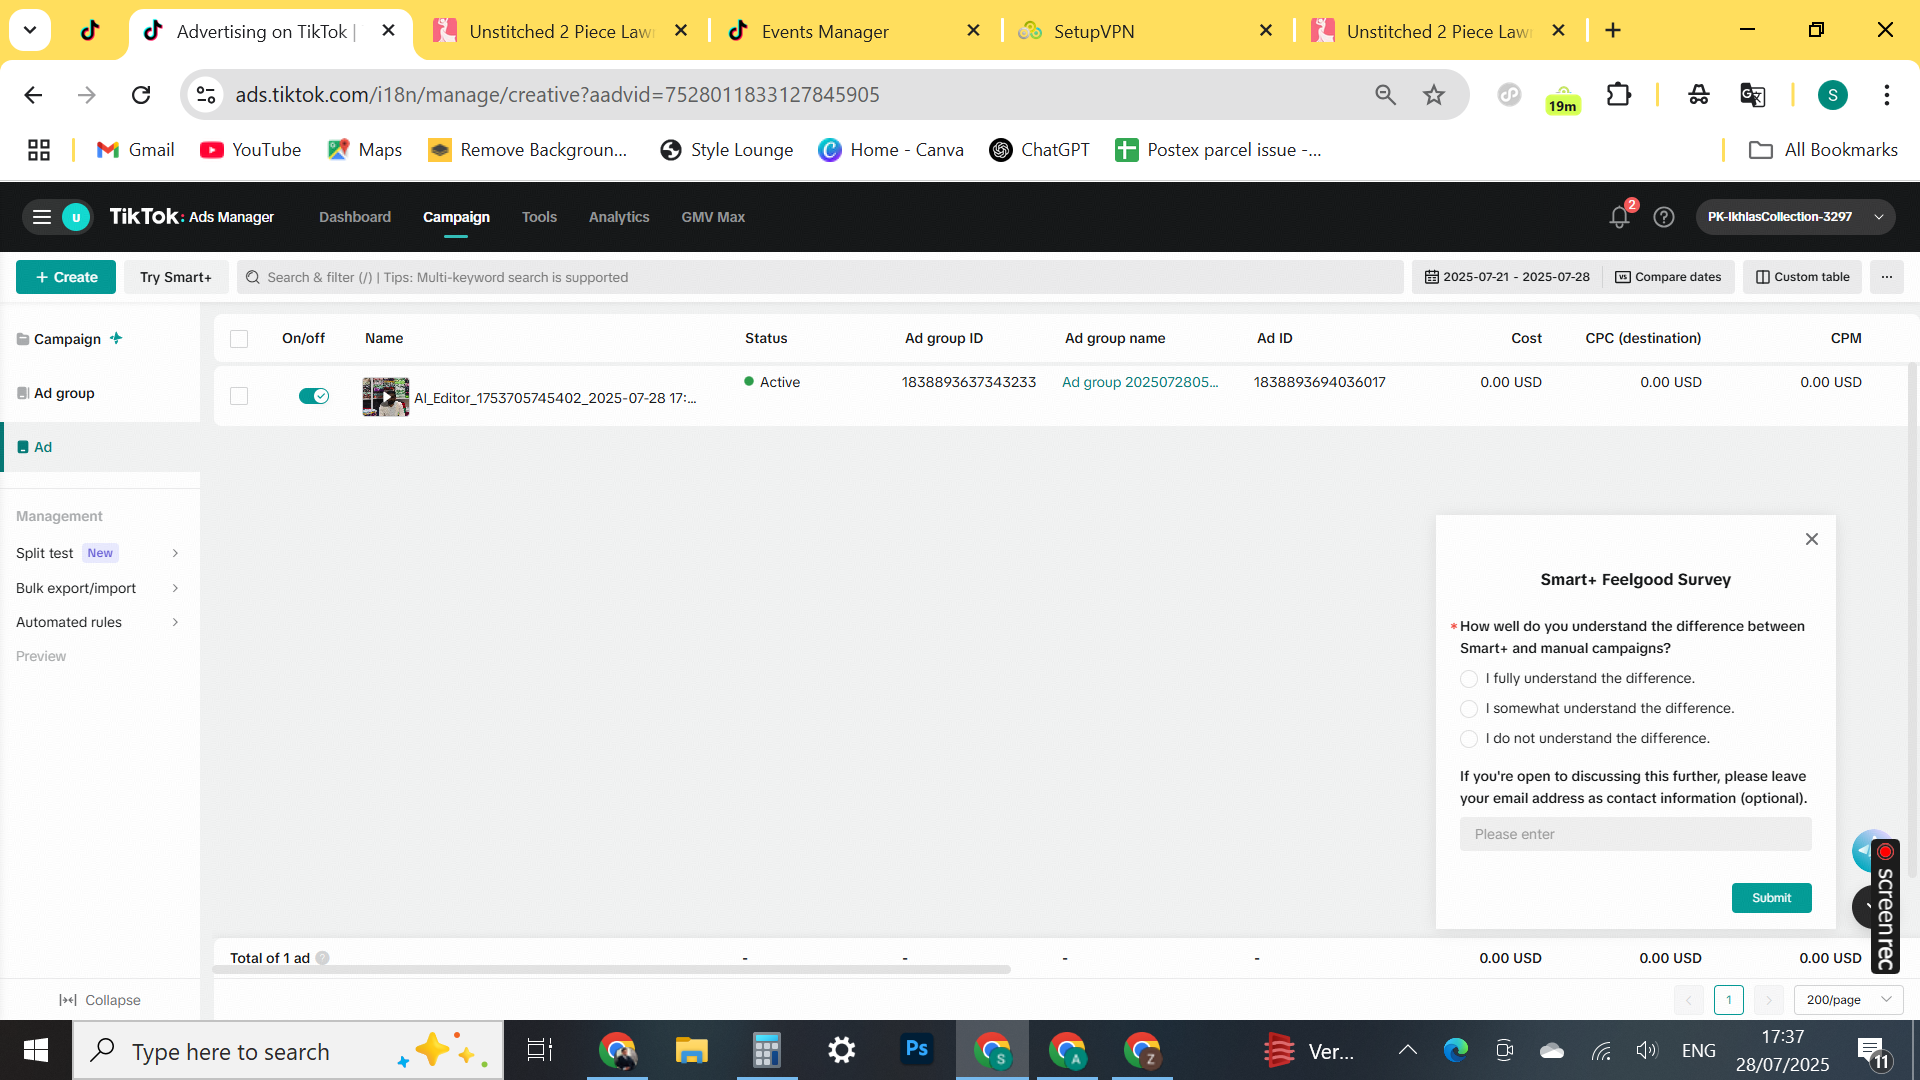The height and width of the screenshot is (1080, 1920).
Task: Open the Home - Canva bookmark
Action: point(891,150)
